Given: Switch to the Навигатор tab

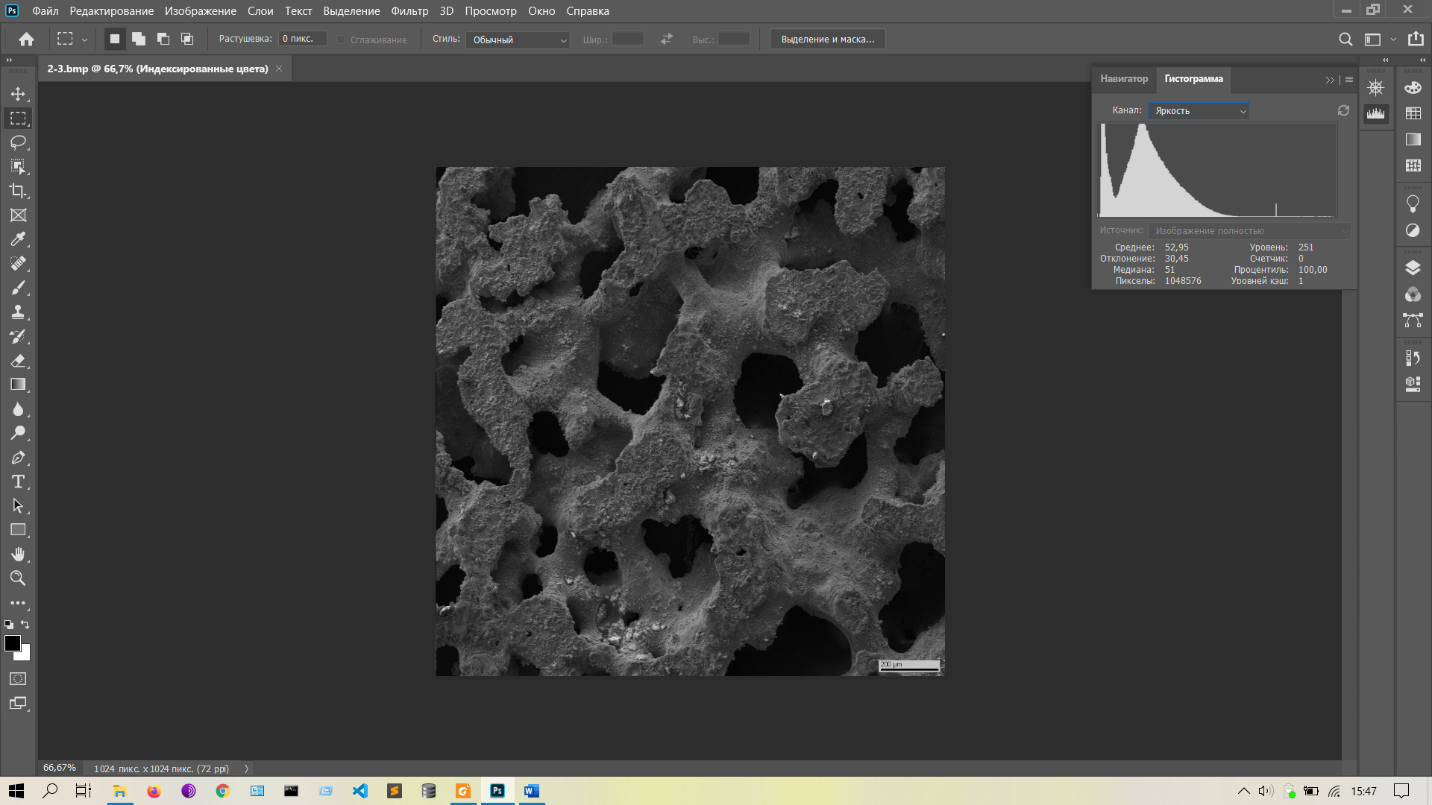Looking at the screenshot, I should (x=1124, y=79).
